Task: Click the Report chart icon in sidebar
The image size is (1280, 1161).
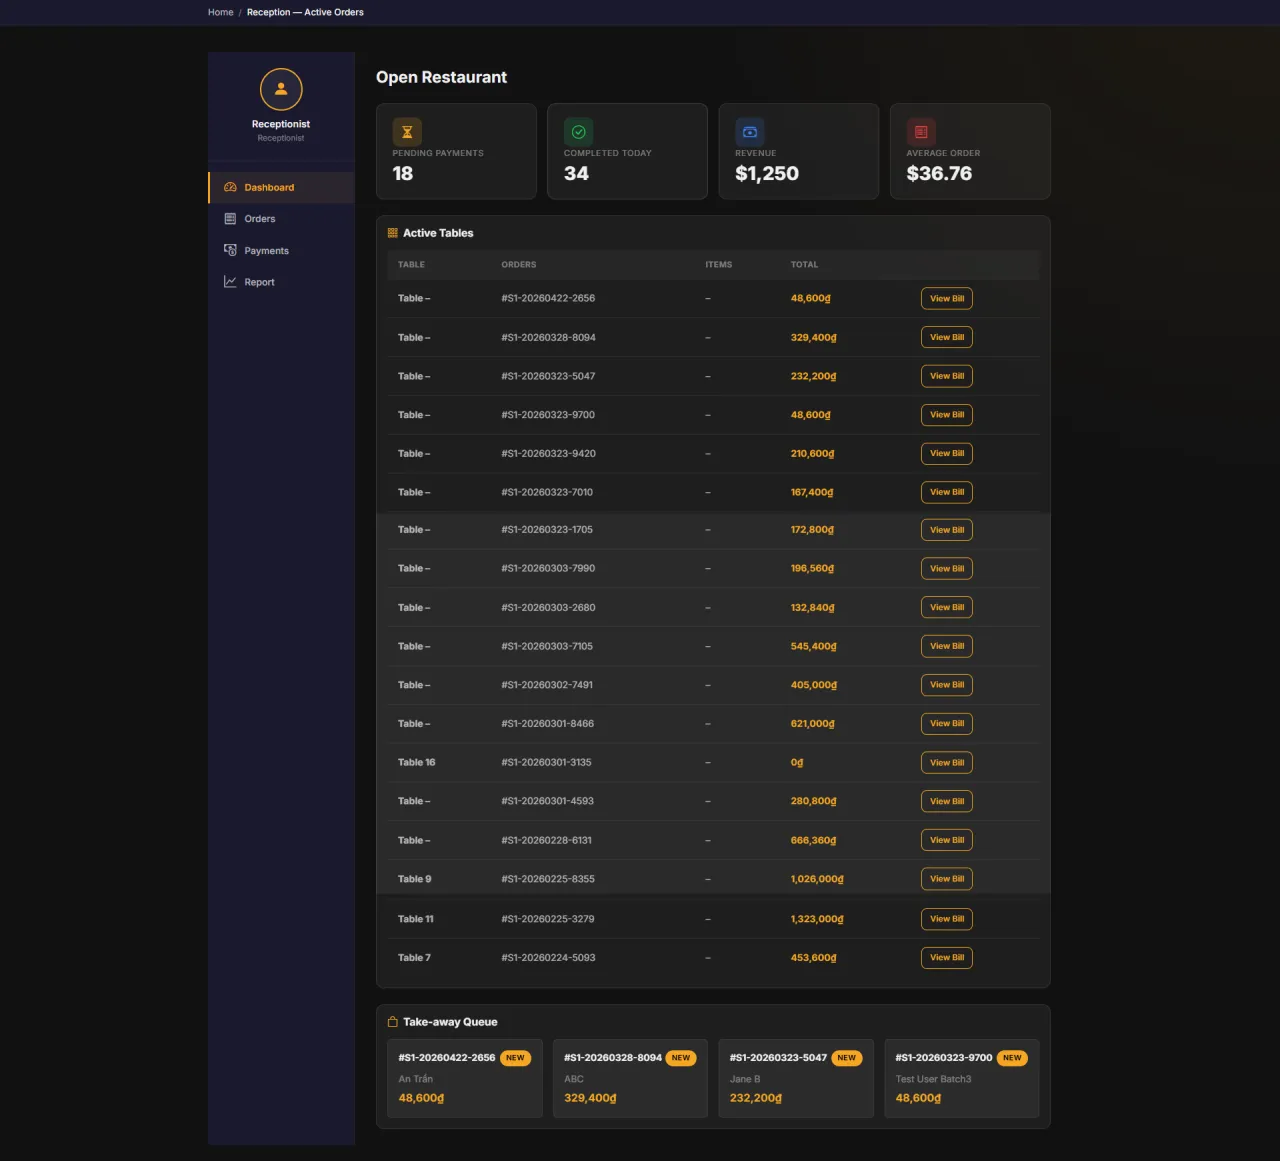Action: click(x=230, y=282)
